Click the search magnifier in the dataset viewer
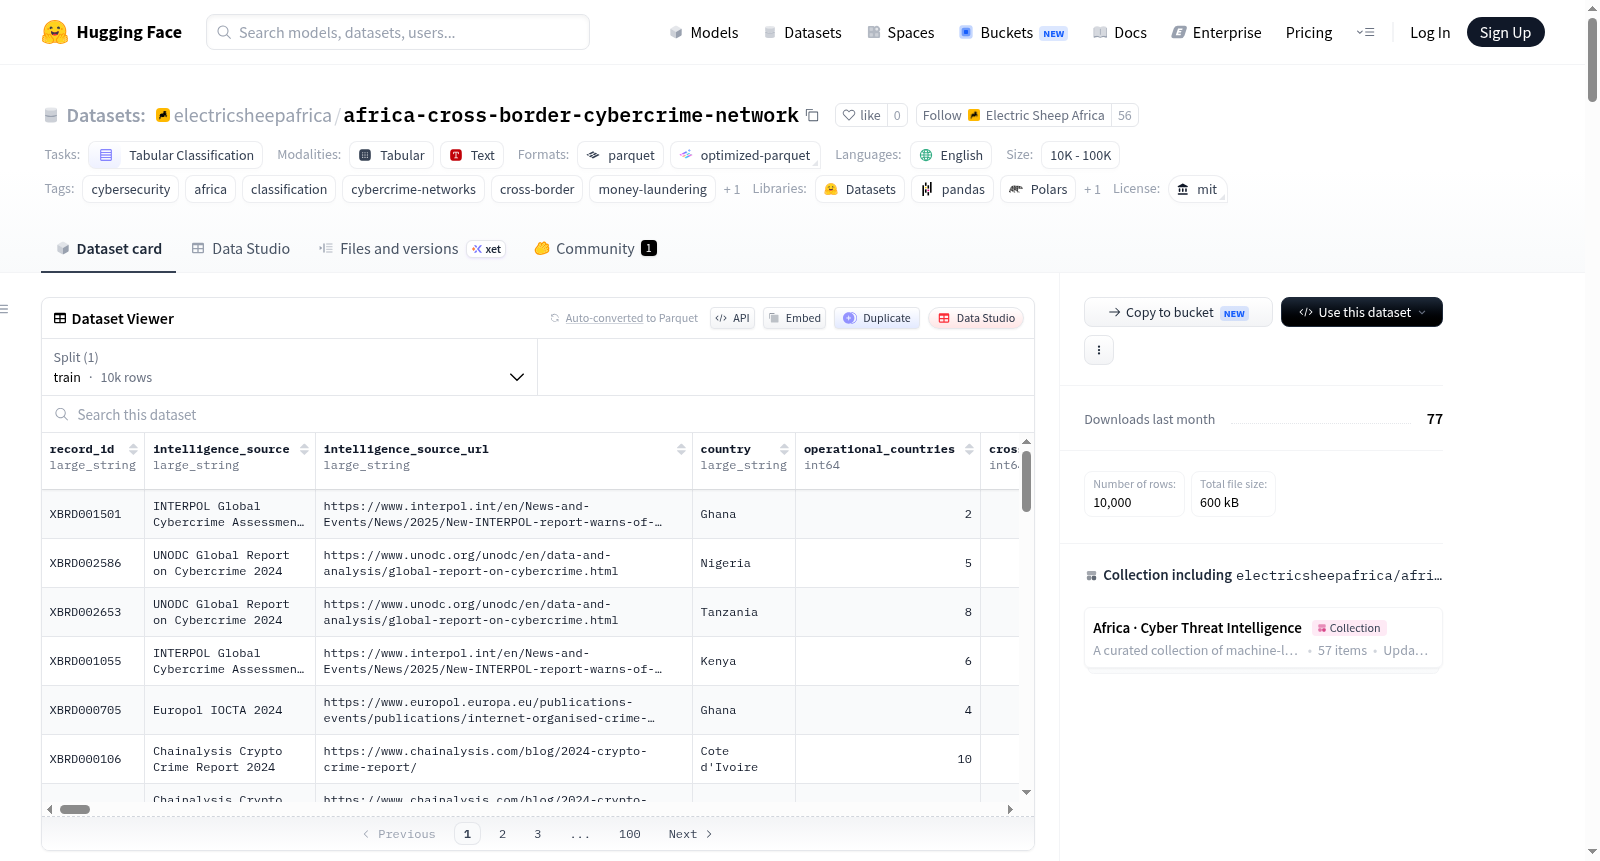The height and width of the screenshot is (861, 1600). click(x=62, y=414)
